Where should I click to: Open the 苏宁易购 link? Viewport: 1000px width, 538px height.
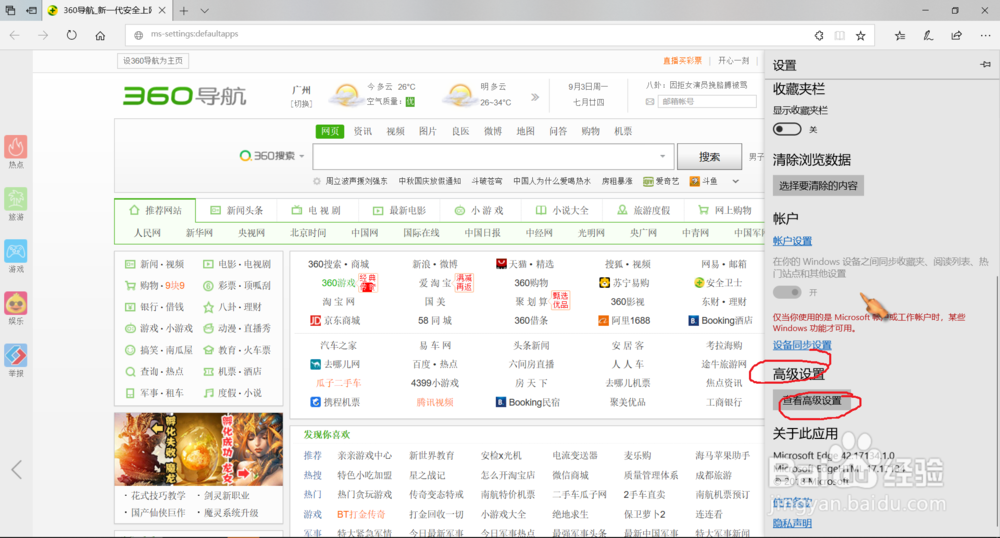624,283
